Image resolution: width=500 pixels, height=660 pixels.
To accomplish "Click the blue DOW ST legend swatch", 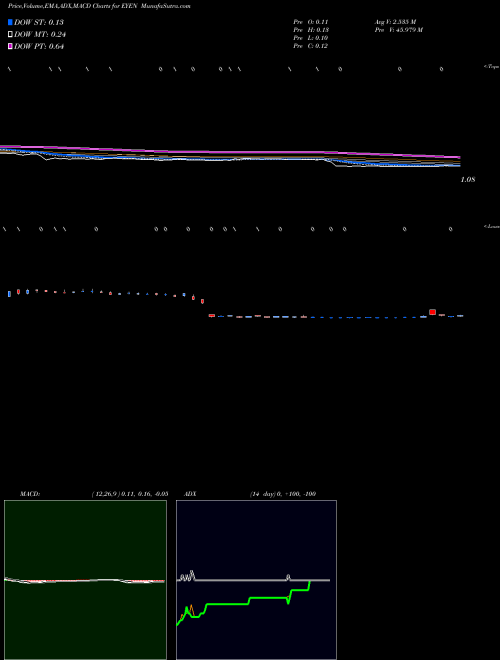I will pos(10,22).
